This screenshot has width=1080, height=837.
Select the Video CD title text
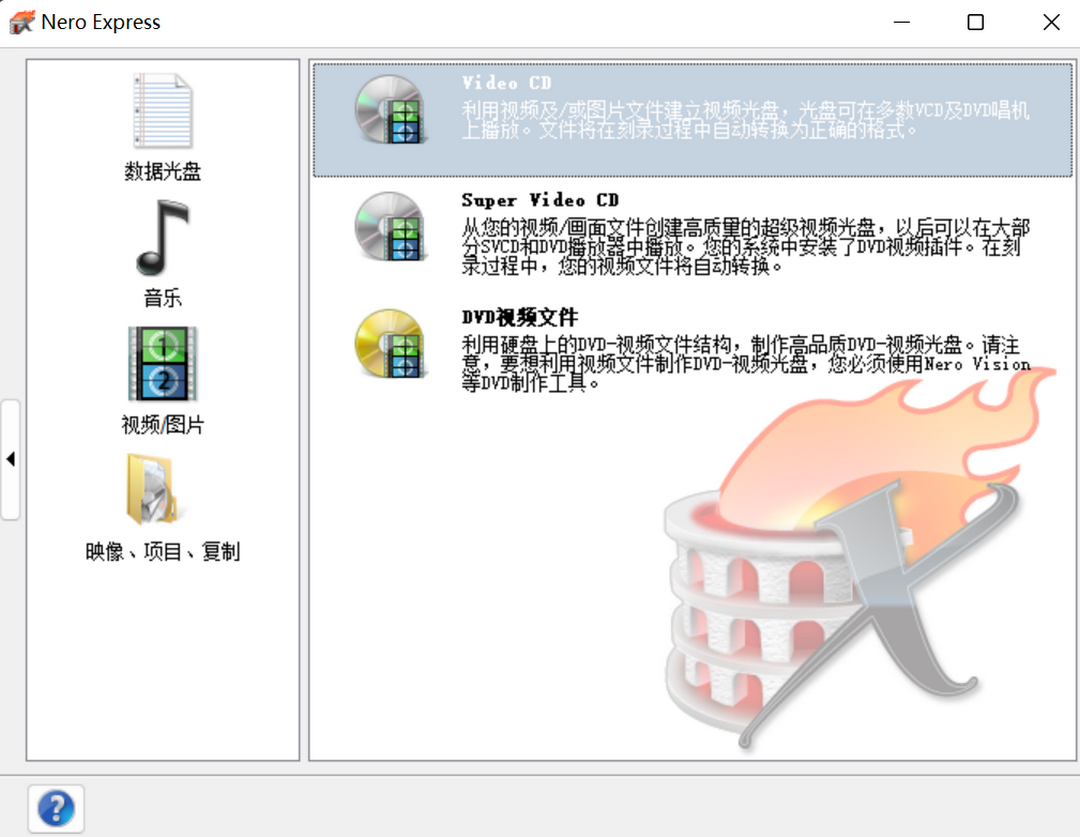[506, 83]
